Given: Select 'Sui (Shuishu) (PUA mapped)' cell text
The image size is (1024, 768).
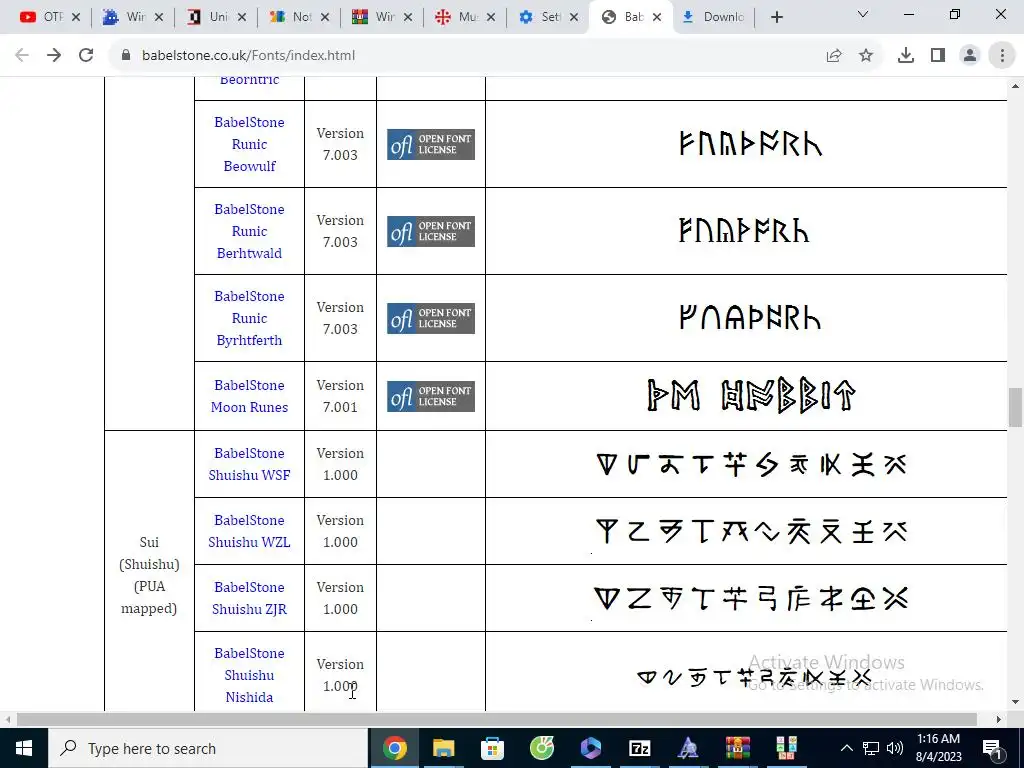Looking at the screenshot, I should pyautogui.click(x=149, y=575).
